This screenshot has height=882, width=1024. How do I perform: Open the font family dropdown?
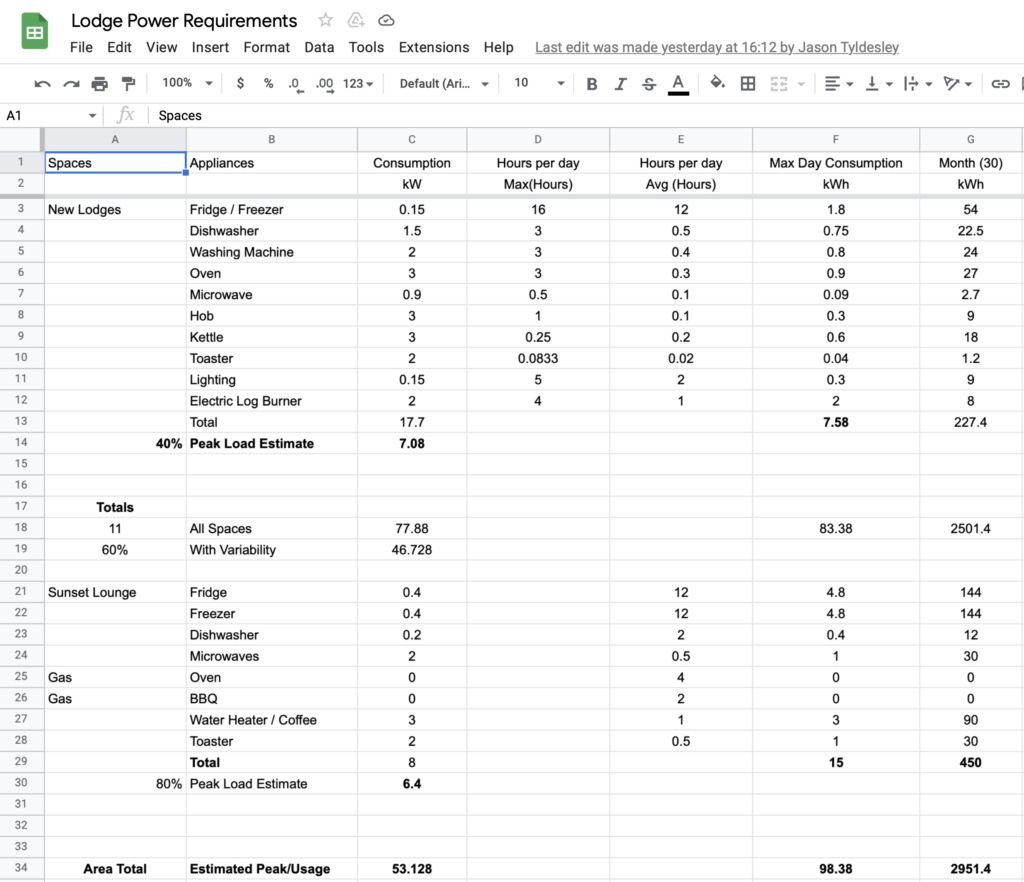(x=444, y=84)
